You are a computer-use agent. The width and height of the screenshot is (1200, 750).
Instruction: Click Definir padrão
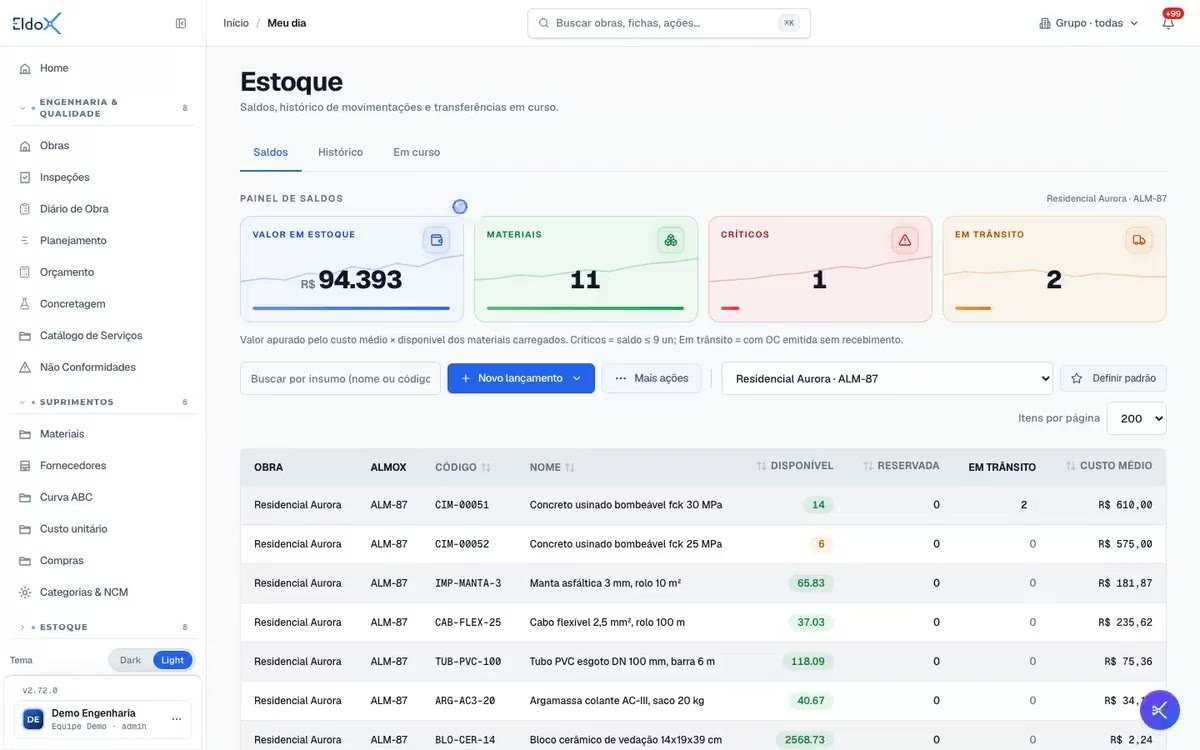(x=1113, y=379)
